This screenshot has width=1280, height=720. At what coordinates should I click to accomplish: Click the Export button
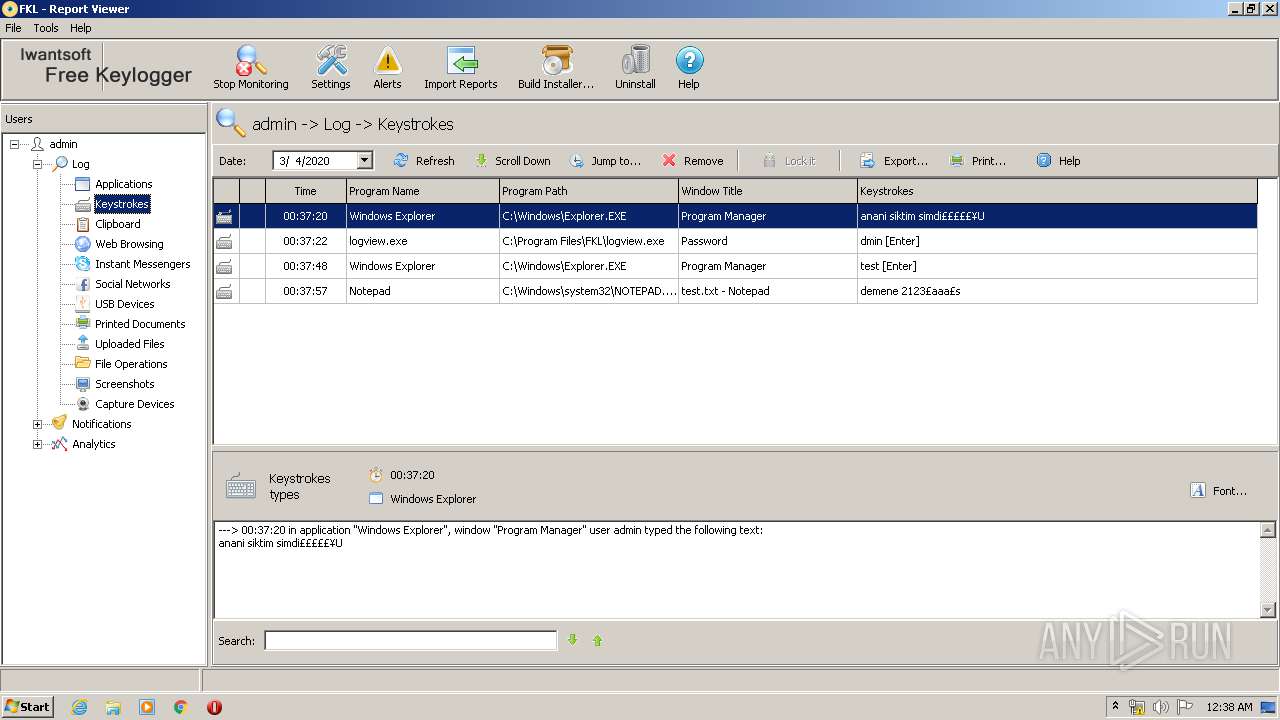(894, 160)
